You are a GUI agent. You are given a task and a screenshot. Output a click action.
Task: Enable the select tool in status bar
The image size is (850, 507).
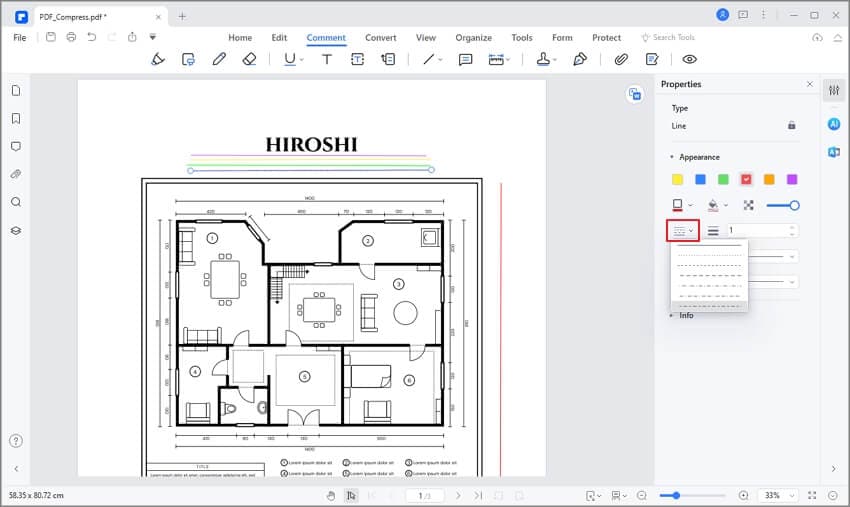click(x=351, y=496)
